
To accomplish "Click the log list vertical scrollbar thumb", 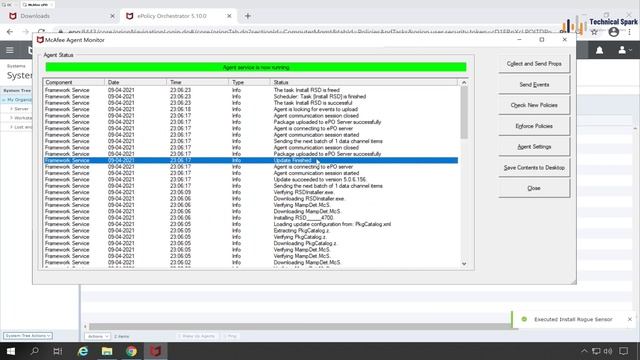I will click(464, 113).
